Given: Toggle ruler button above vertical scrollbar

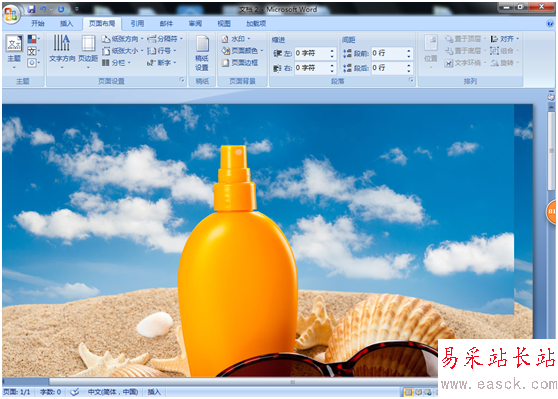Looking at the screenshot, I should [x=551, y=96].
